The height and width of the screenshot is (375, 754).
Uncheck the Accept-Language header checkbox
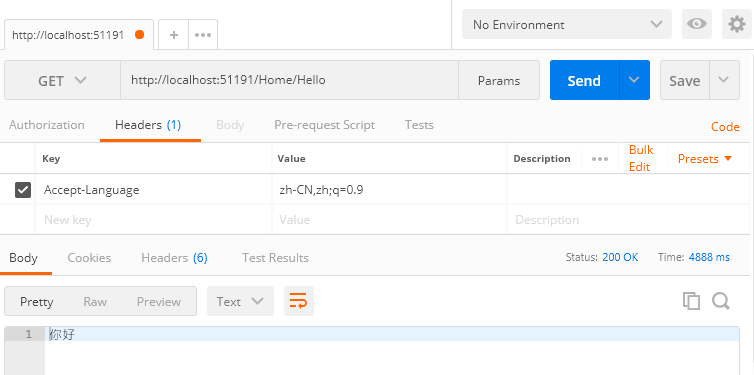23,190
